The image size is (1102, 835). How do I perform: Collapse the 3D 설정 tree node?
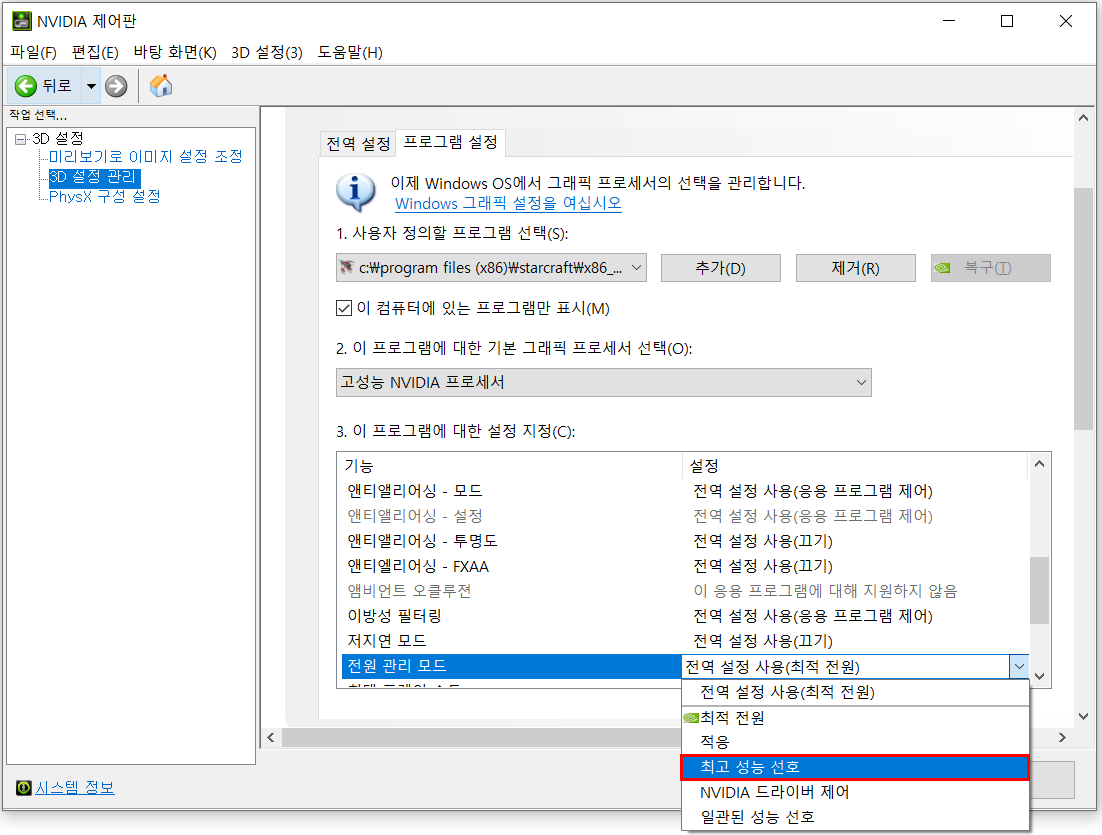pos(20,139)
